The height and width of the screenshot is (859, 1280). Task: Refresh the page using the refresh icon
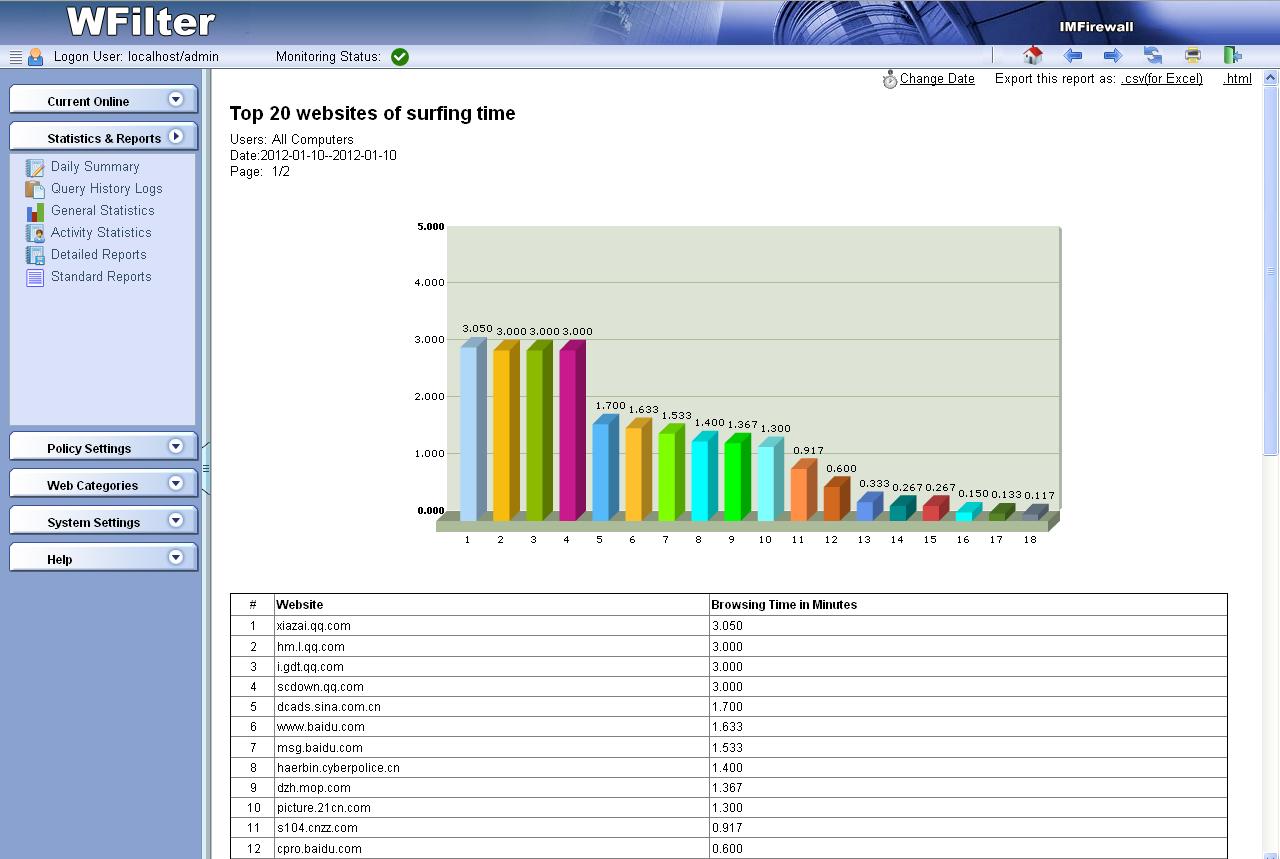coord(1153,56)
